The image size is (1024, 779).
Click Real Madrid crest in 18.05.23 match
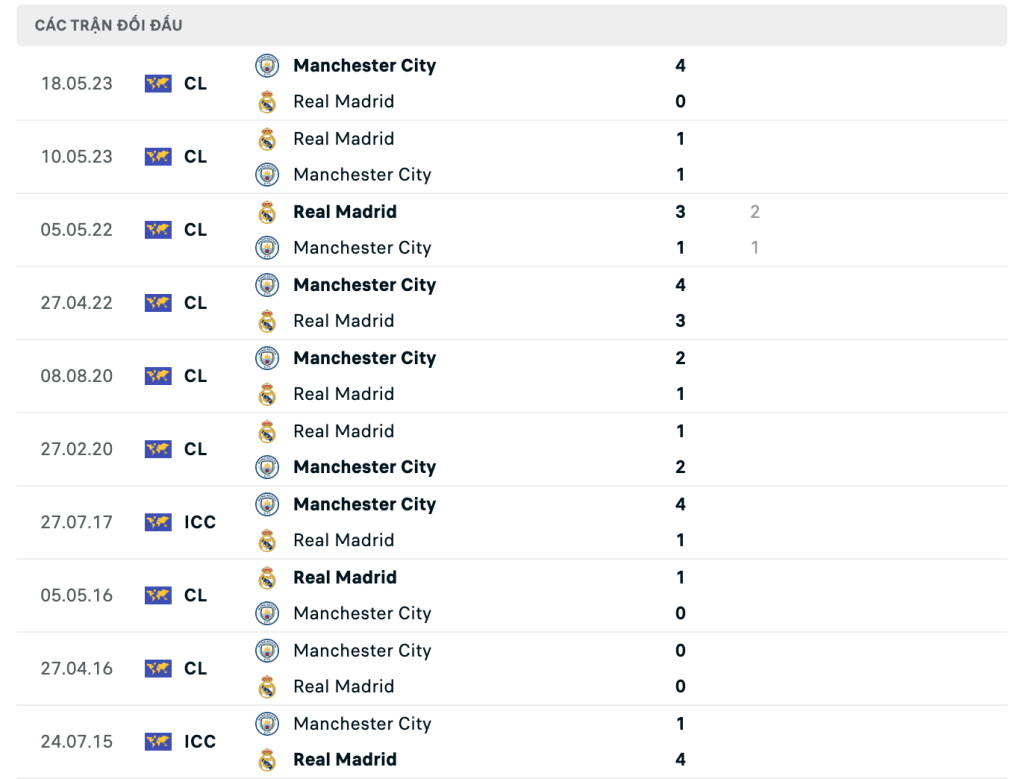click(x=266, y=102)
